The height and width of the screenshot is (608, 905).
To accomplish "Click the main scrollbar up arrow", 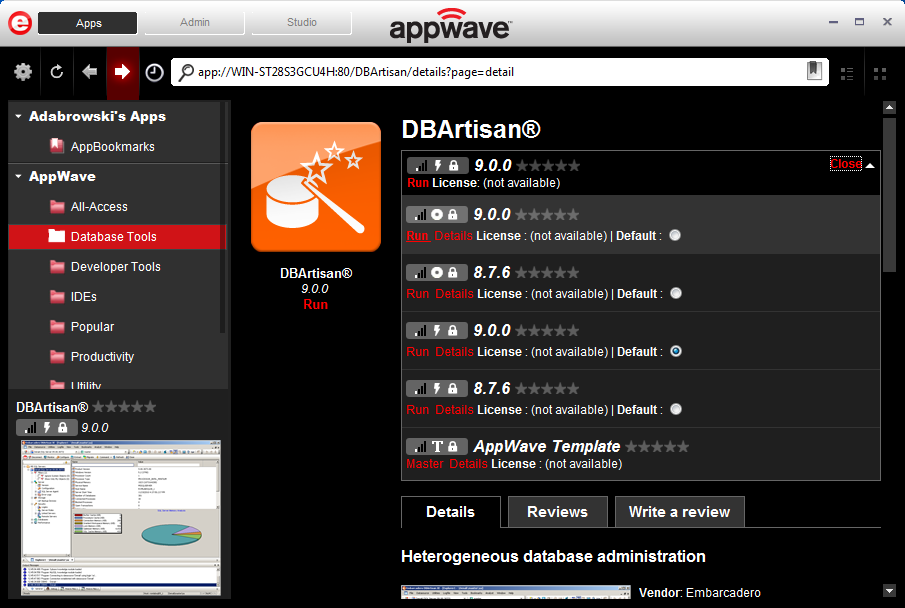I will tap(889, 107).
